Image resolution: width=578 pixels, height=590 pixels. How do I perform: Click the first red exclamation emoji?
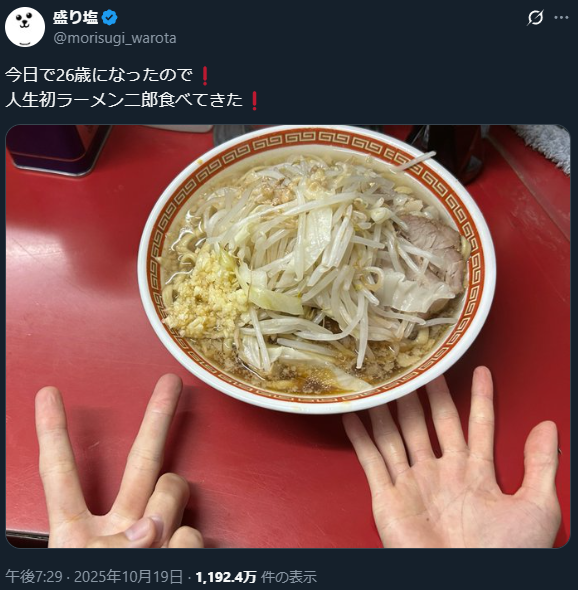click(x=205, y=76)
